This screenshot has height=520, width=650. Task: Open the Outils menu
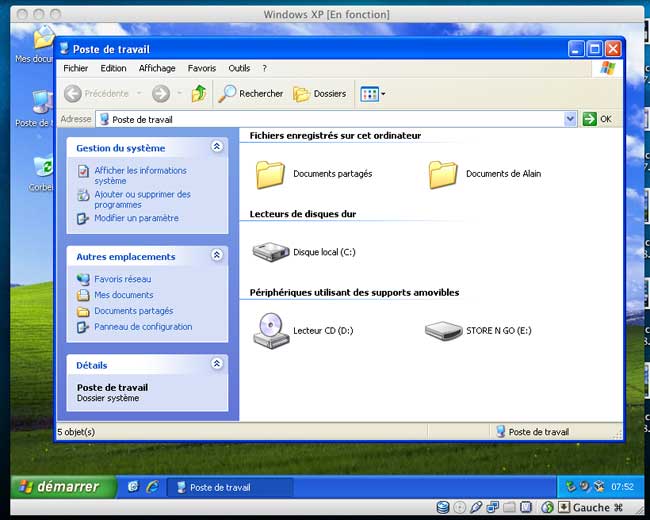pos(239,68)
